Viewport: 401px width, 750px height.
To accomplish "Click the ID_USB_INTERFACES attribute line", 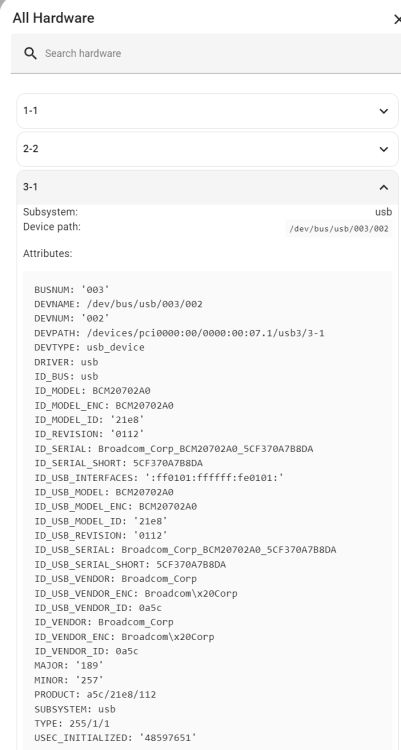I will [159, 477].
